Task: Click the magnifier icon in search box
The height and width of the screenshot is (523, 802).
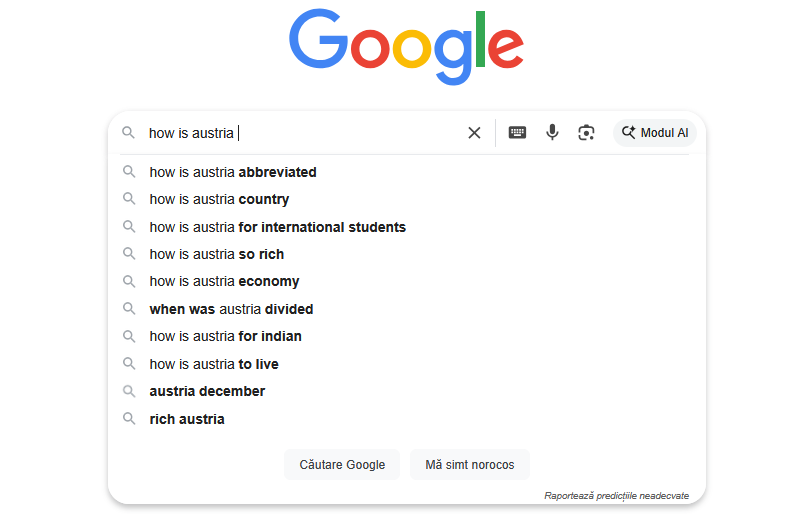Action: pos(129,133)
